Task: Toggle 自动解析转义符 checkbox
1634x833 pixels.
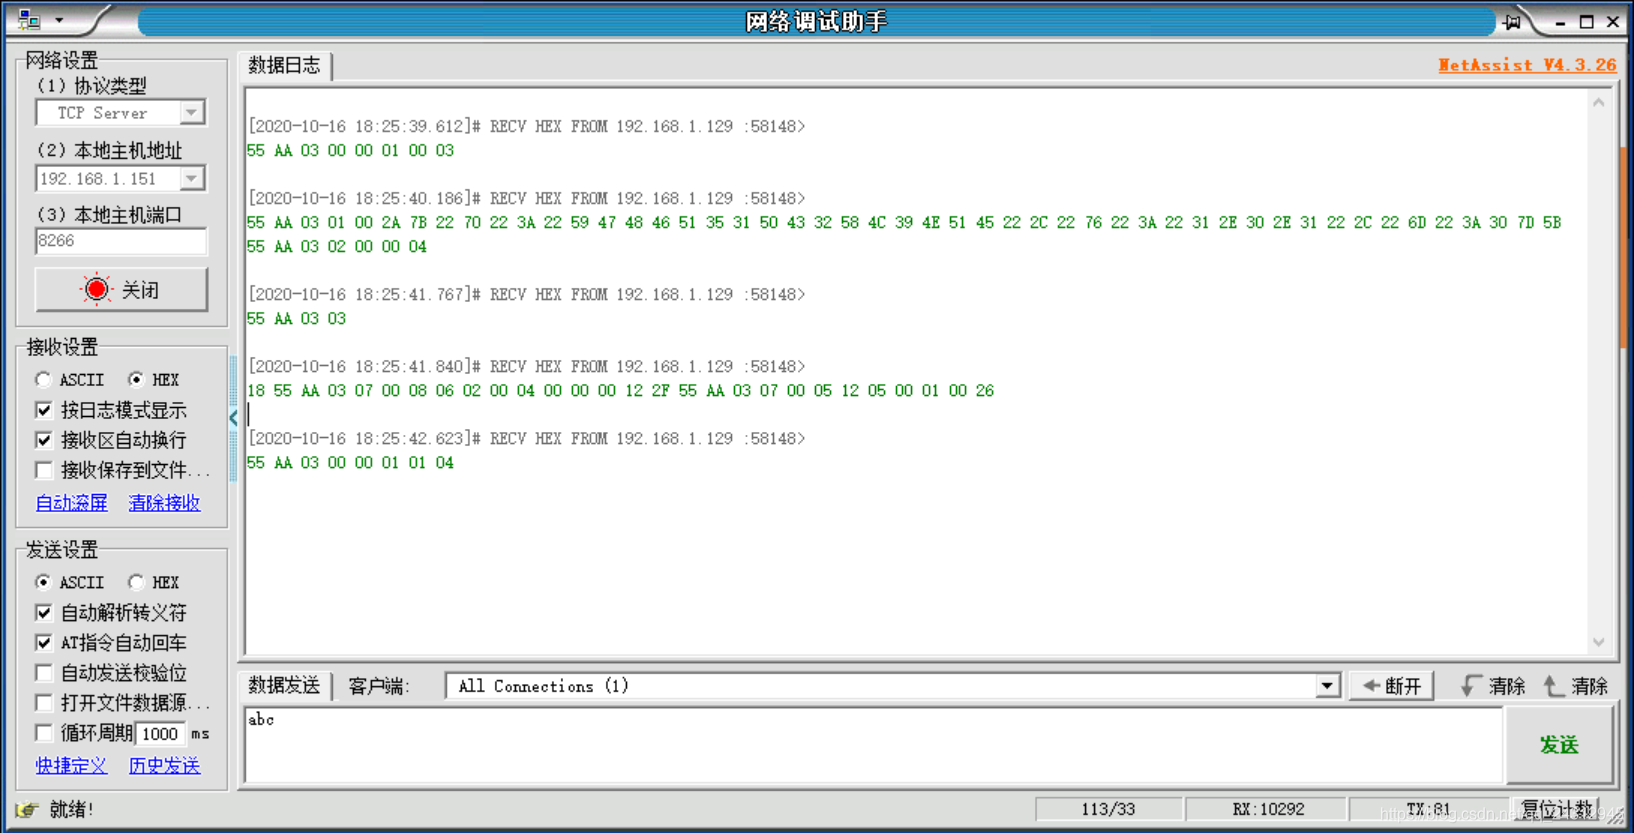Action: pyautogui.click(x=44, y=612)
